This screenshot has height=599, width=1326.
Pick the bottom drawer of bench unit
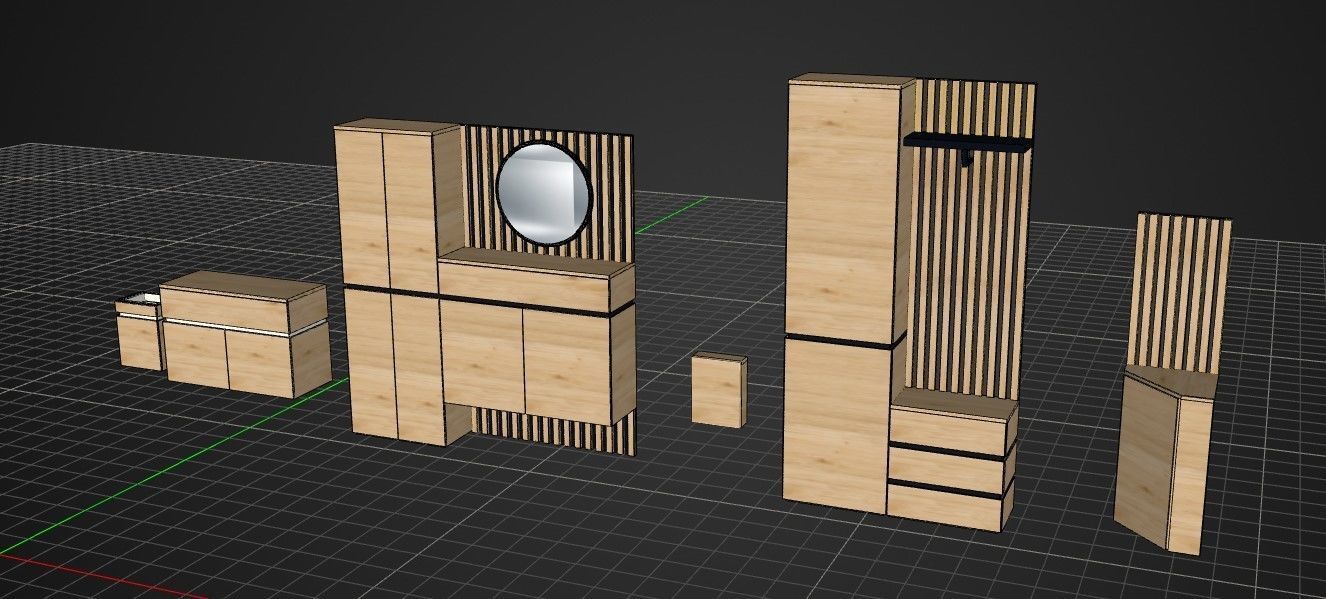(x=943, y=506)
